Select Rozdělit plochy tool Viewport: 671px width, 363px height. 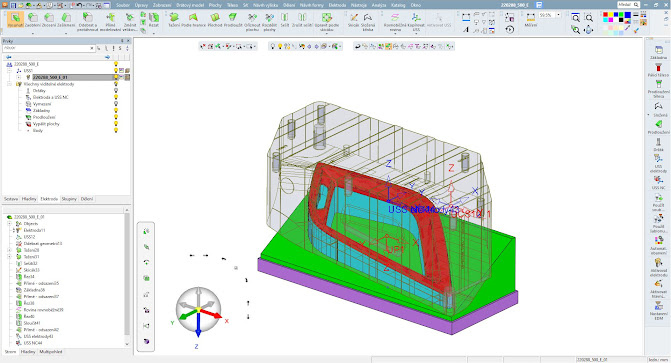270,21
